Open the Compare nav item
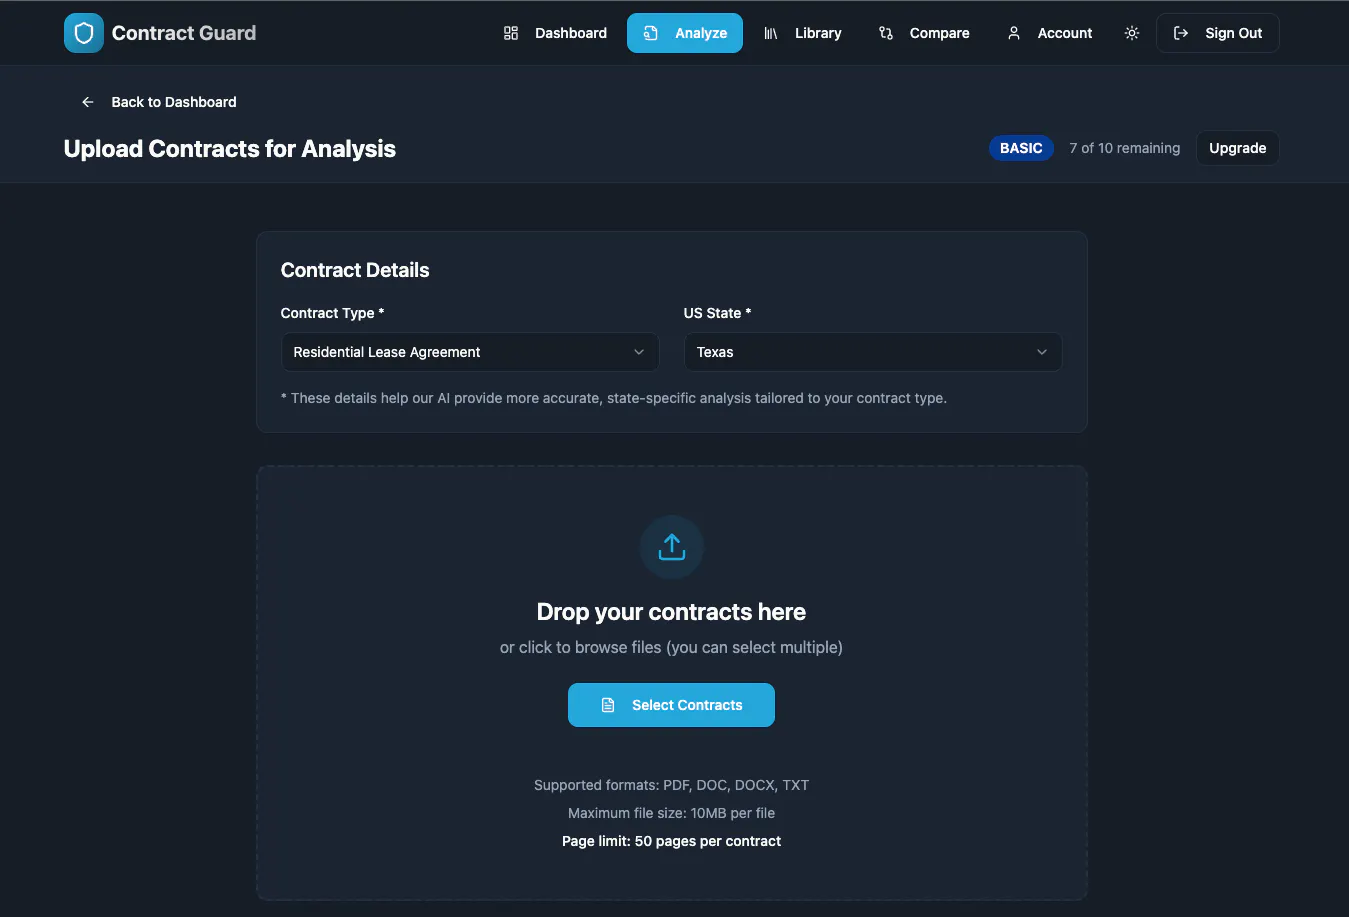1349x917 pixels. pos(924,33)
